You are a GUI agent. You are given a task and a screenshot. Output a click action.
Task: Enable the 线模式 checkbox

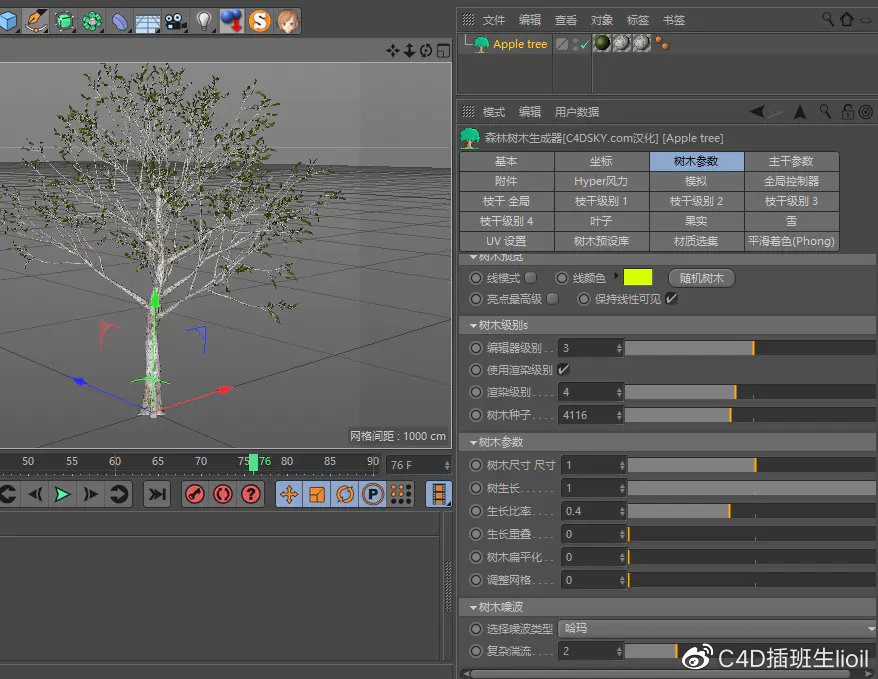531,277
